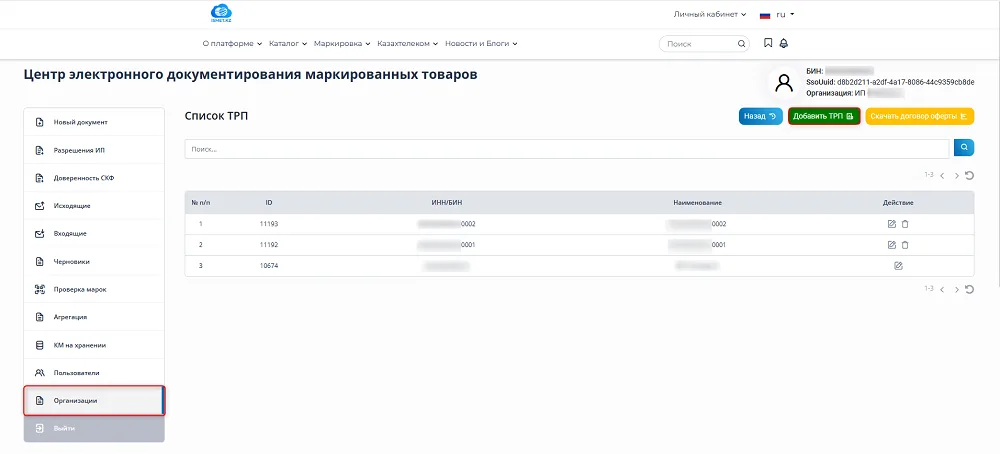Screen dimensions: 1000x454
Task: Select ID cell 11193
Action: click(x=269, y=224)
